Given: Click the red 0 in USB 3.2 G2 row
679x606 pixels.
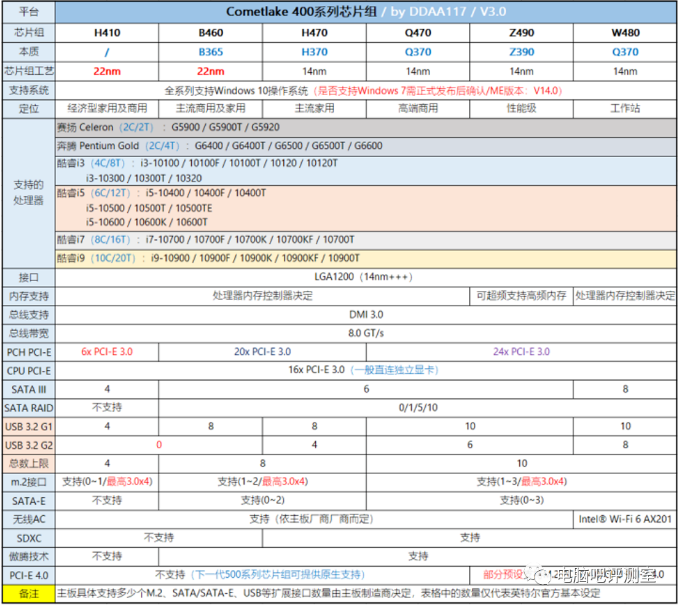Looking at the screenshot, I should (x=159, y=445).
